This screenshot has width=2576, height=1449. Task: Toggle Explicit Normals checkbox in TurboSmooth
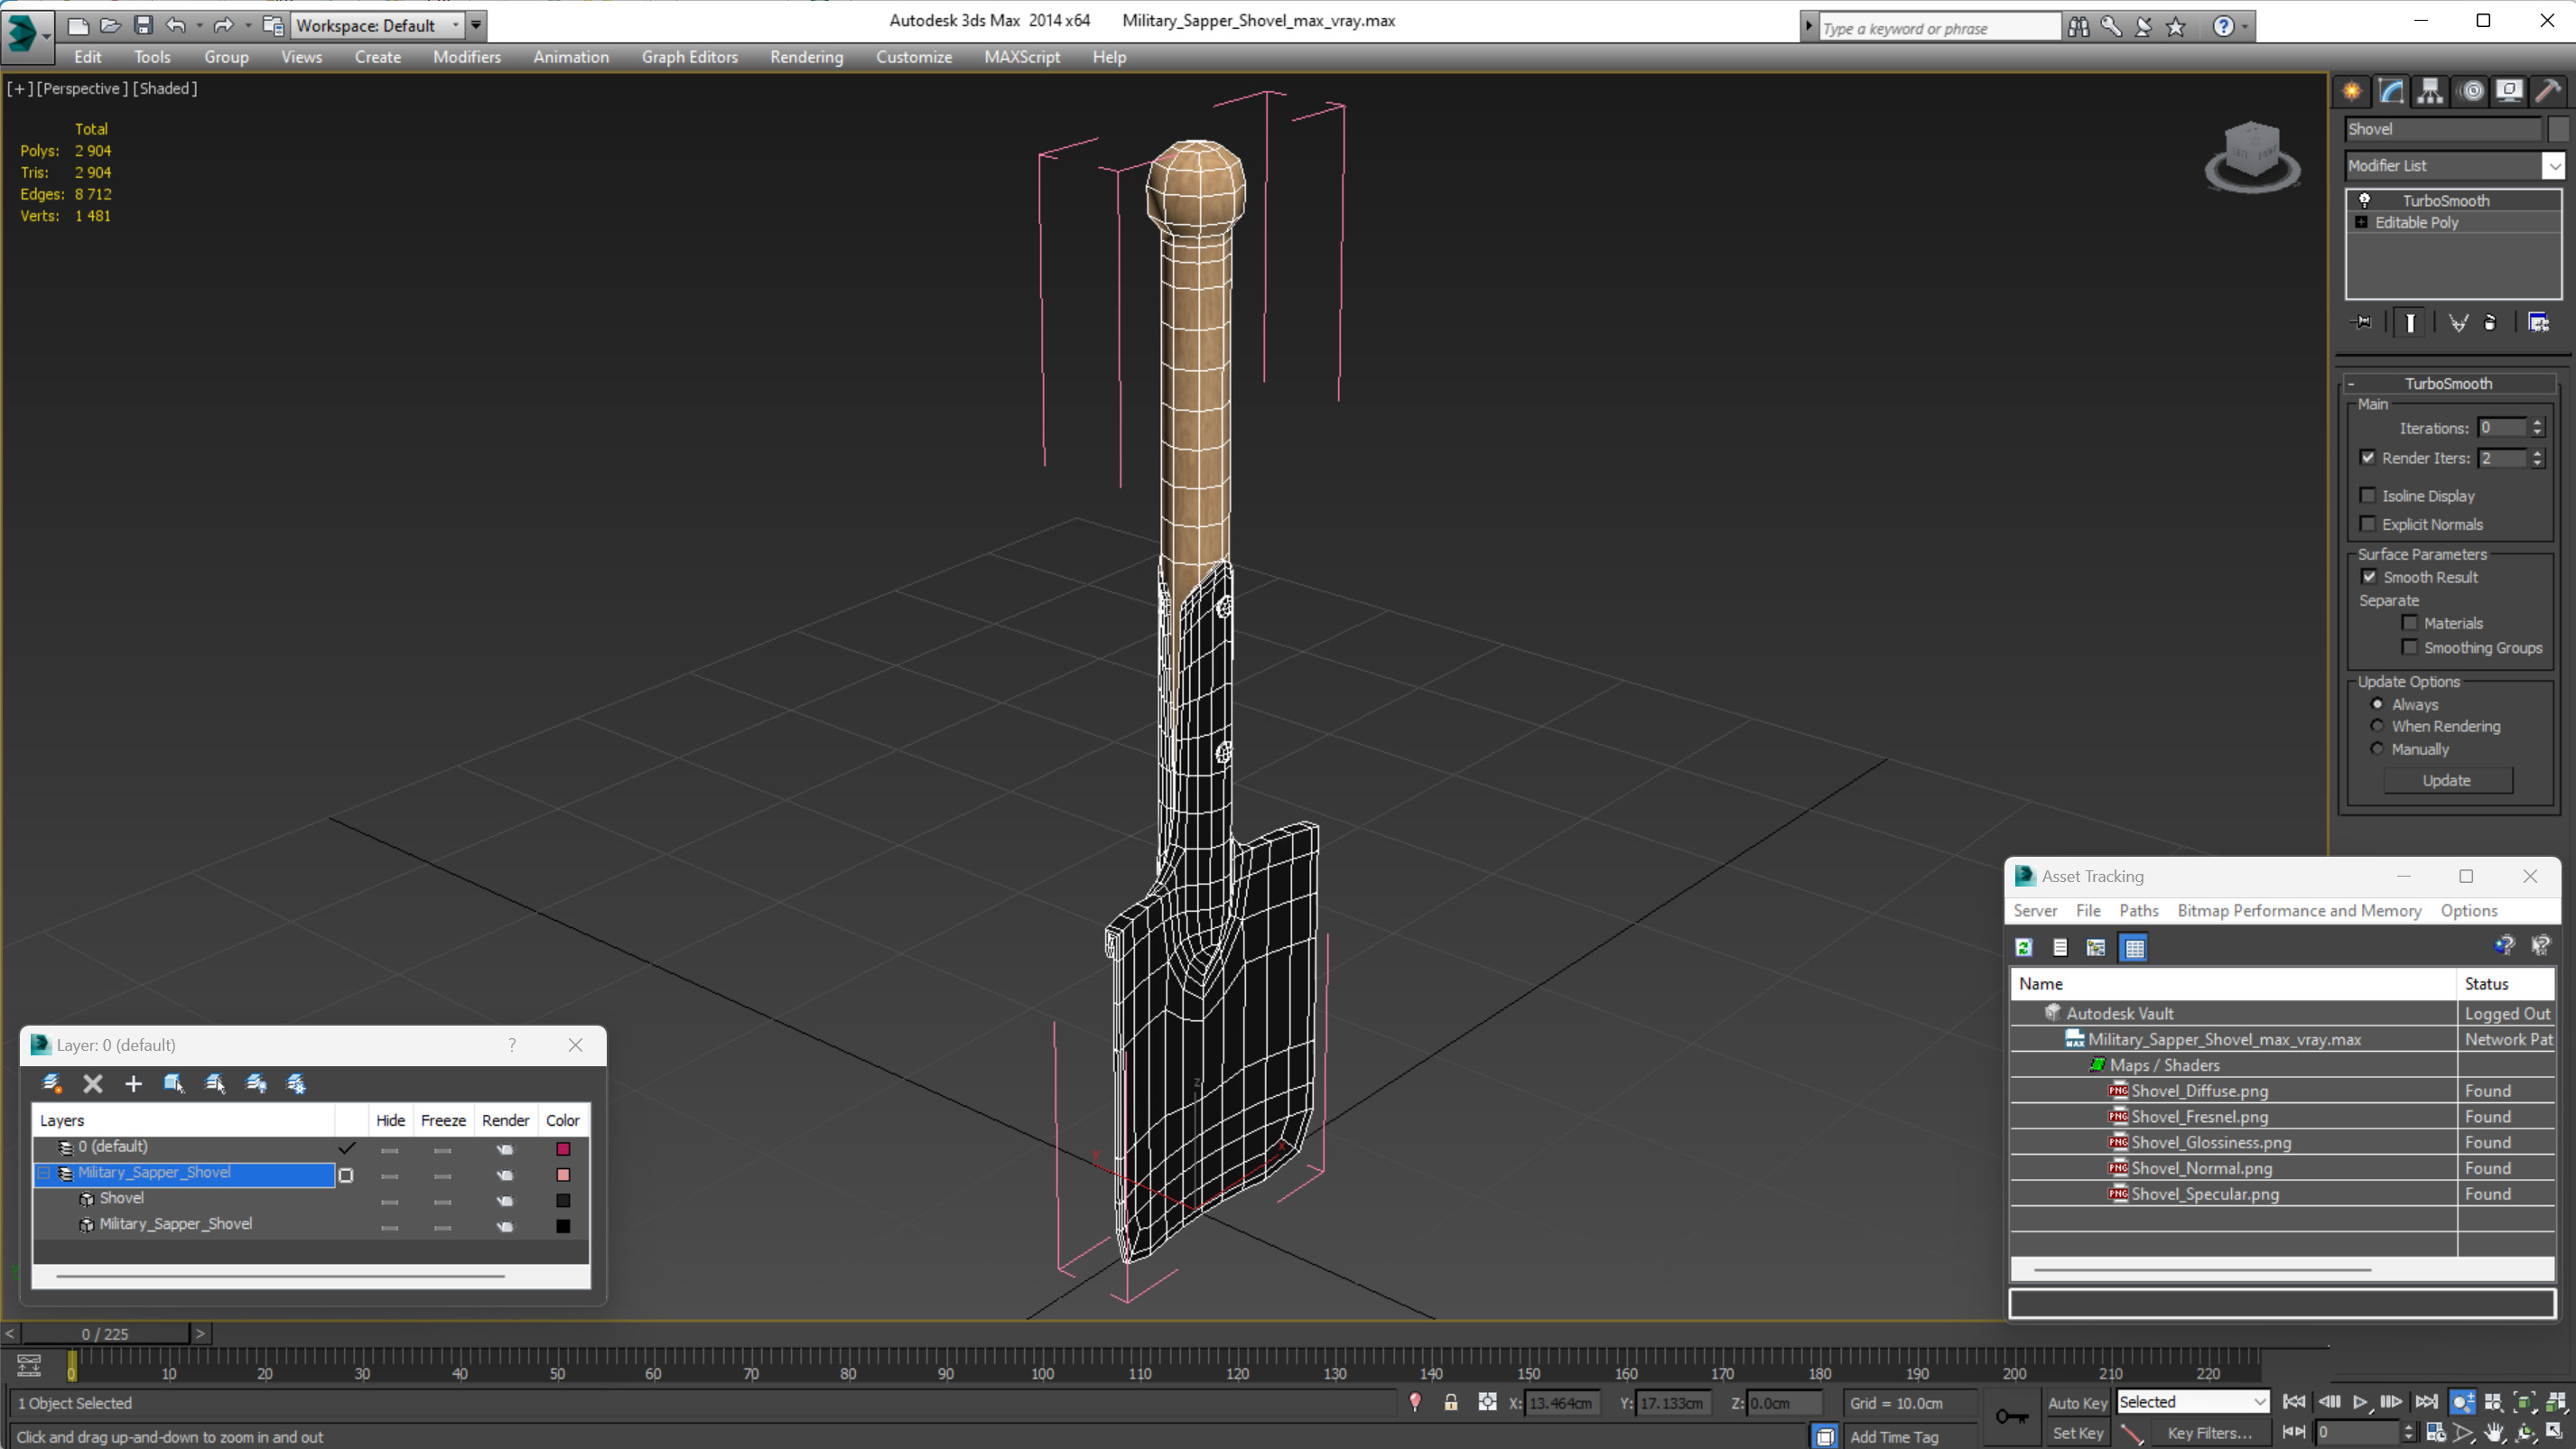[x=2369, y=524]
